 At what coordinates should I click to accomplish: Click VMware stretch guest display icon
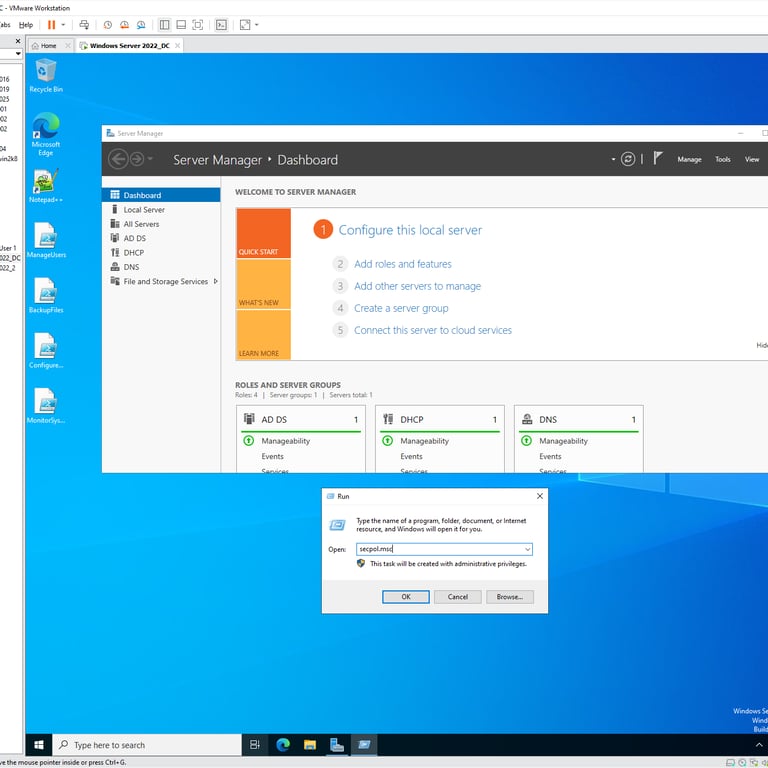pos(245,24)
